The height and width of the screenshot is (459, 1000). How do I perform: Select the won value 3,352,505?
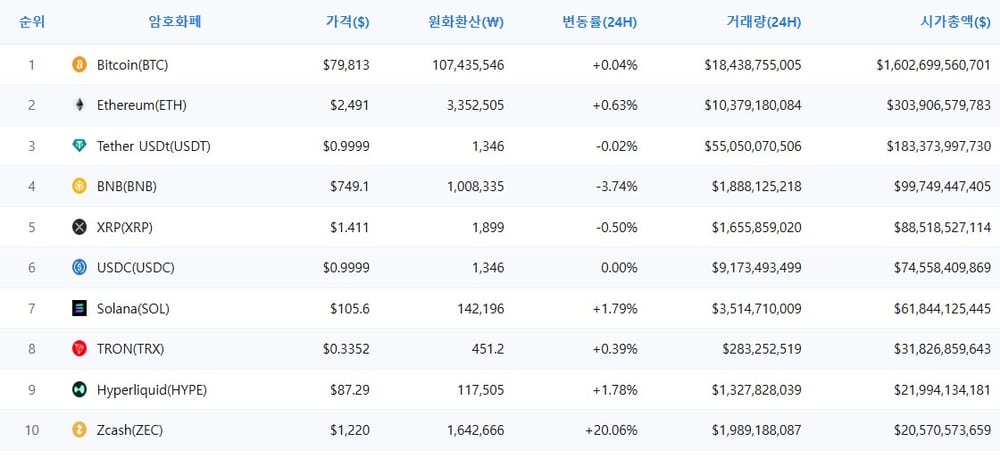click(x=475, y=105)
